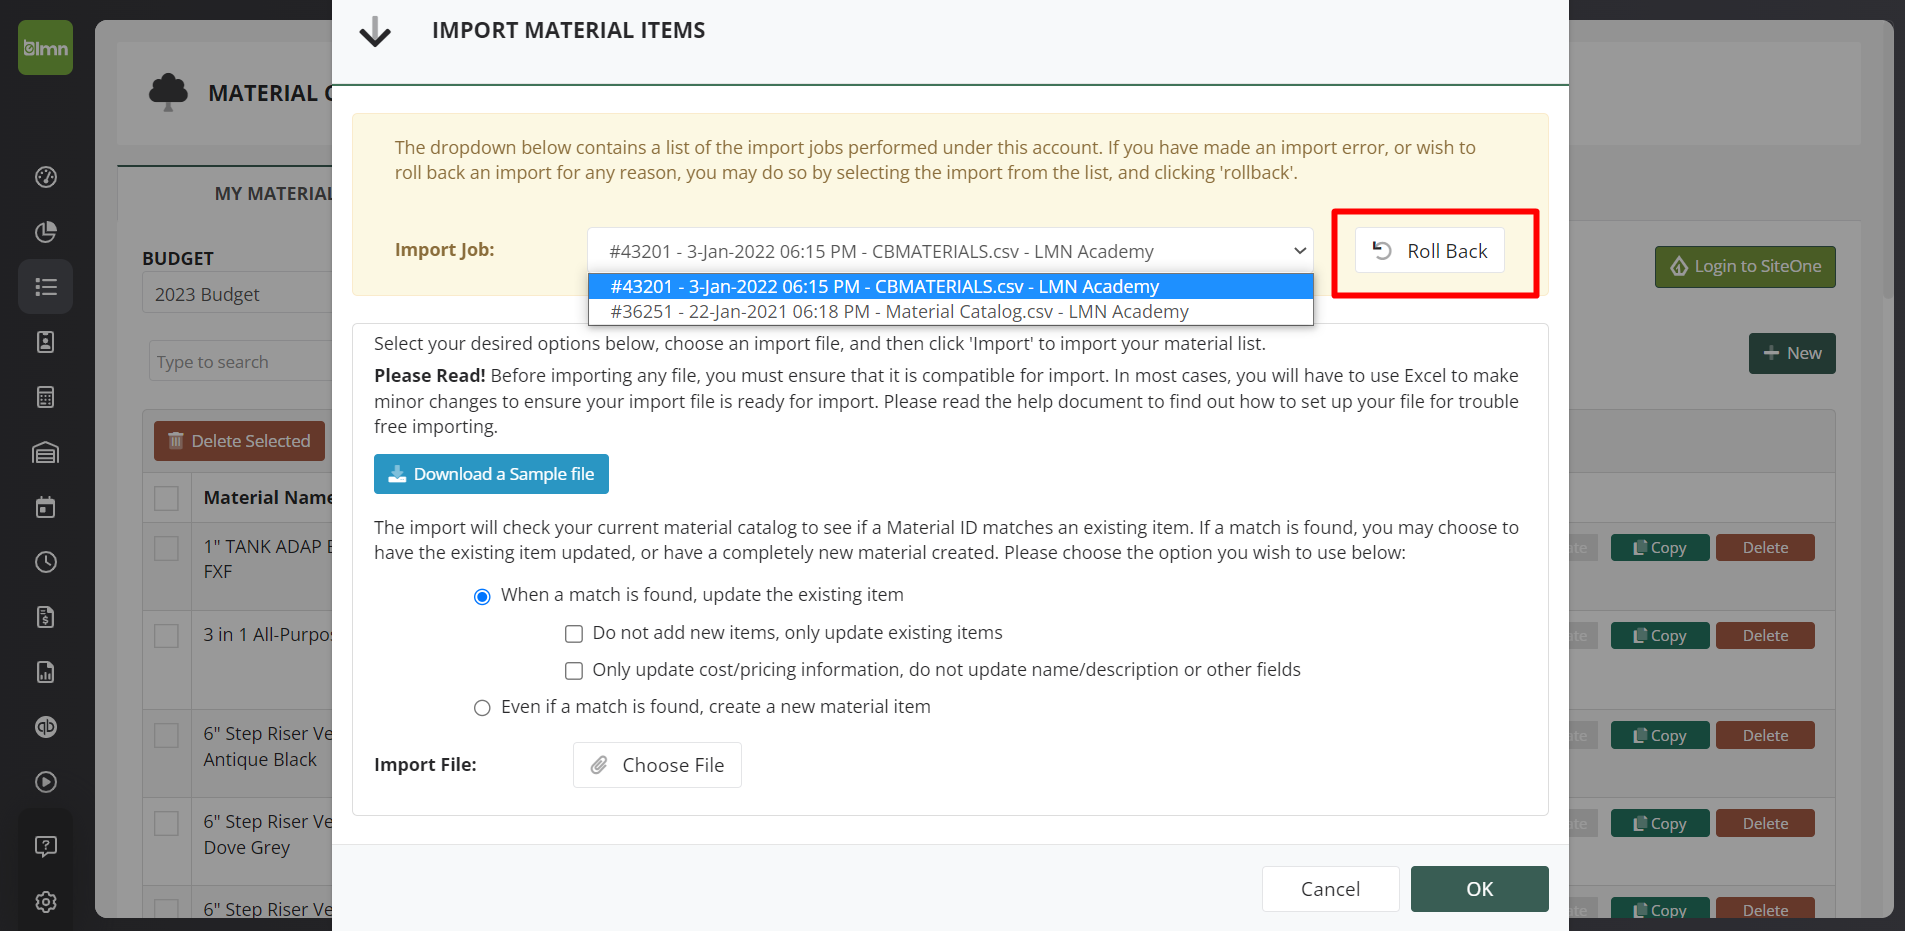Viewport: 1905px width, 931px height.
Task: Click the LMN logo in the sidebar
Action: click(x=45, y=48)
